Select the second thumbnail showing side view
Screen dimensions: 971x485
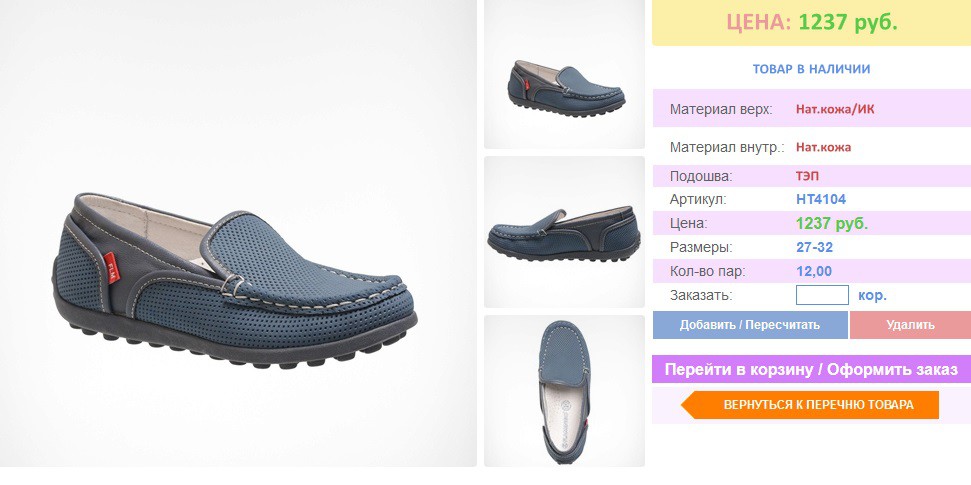(564, 232)
